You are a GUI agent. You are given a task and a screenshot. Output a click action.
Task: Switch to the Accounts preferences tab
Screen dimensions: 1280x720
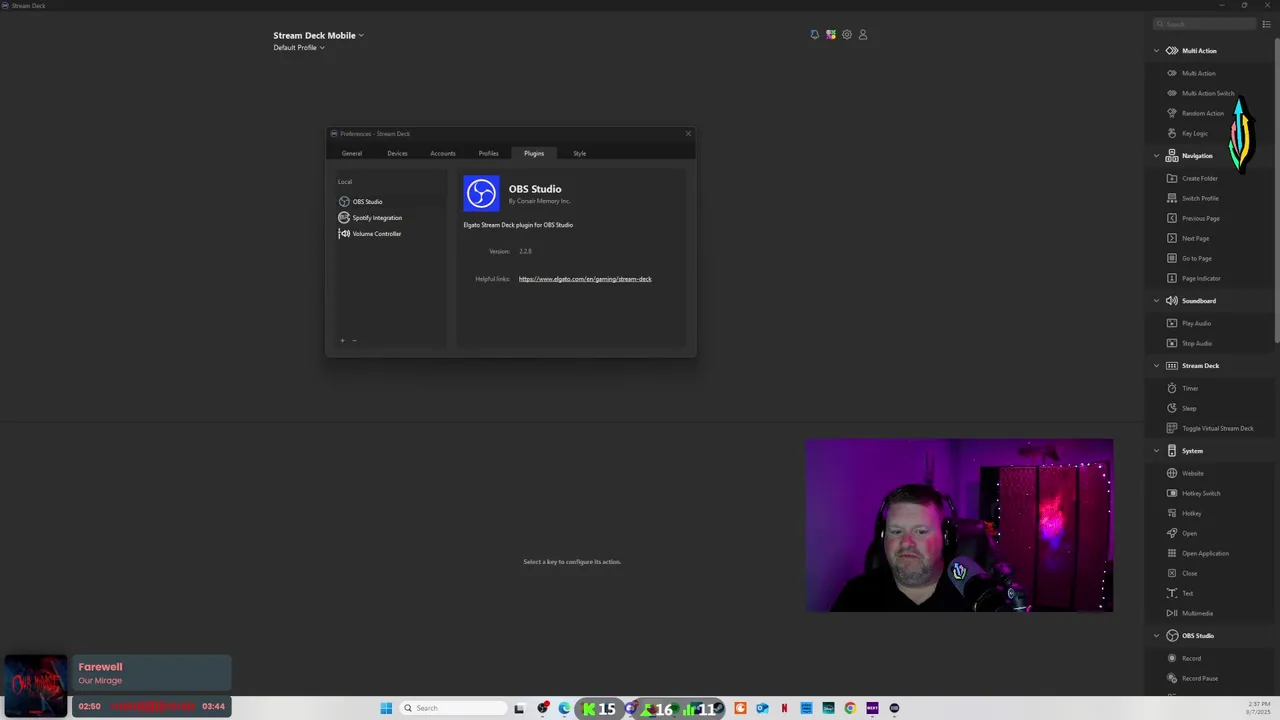click(443, 153)
